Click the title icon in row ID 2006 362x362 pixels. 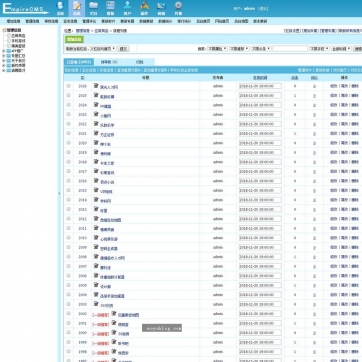[x=96, y=276]
